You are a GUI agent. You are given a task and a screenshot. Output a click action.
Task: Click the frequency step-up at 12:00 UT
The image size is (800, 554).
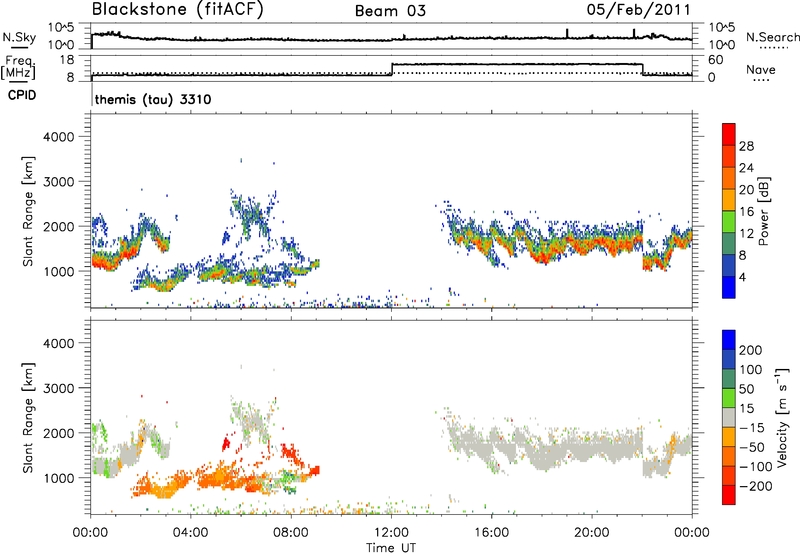(x=391, y=69)
